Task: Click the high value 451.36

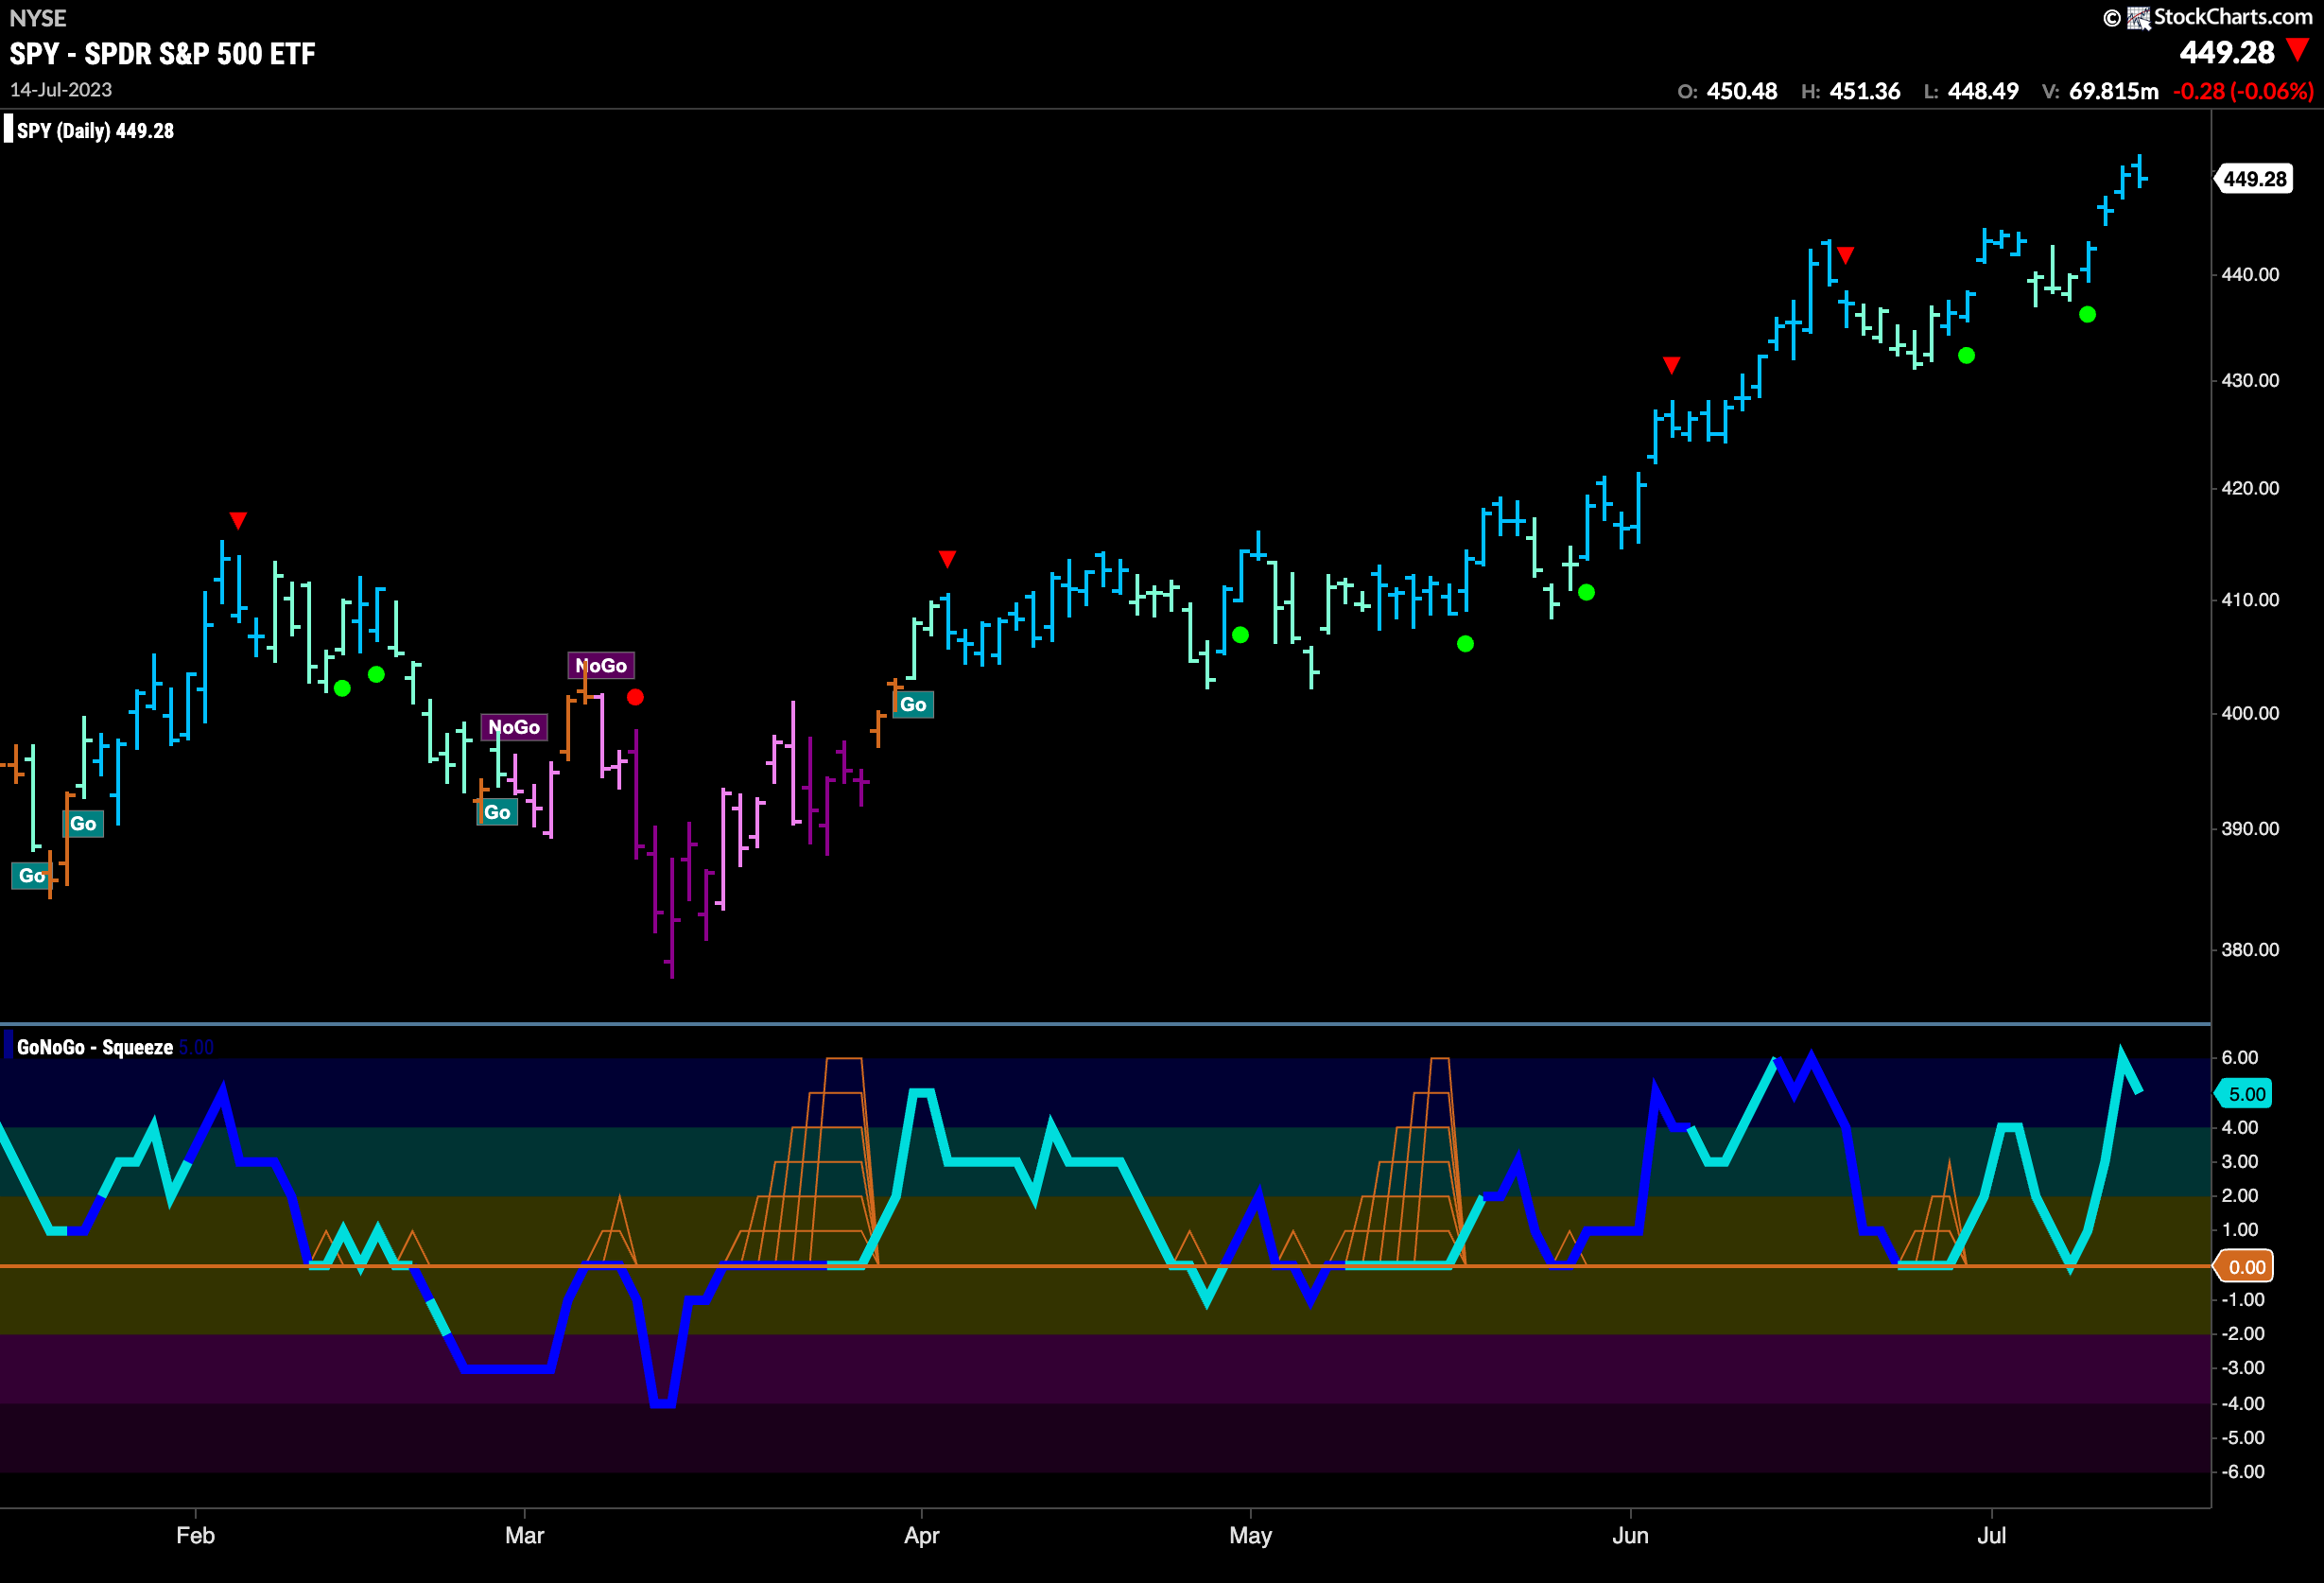Action: tap(1865, 91)
